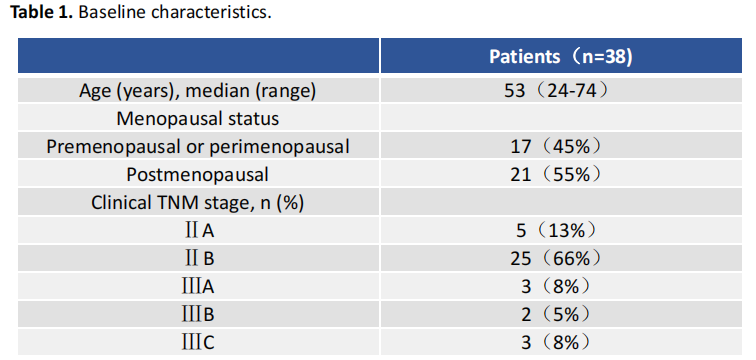Select the Patients (n=38) header cell
This screenshot has width=756, height=360.
point(561,56)
